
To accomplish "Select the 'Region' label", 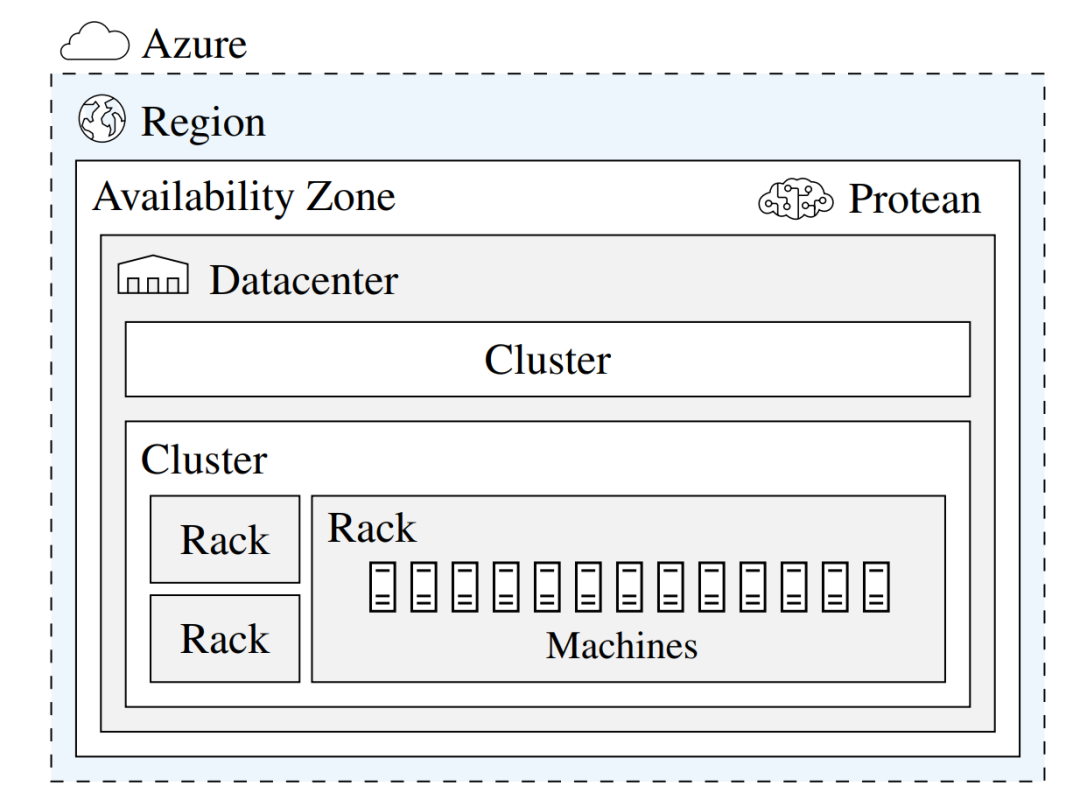I will [x=203, y=123].
